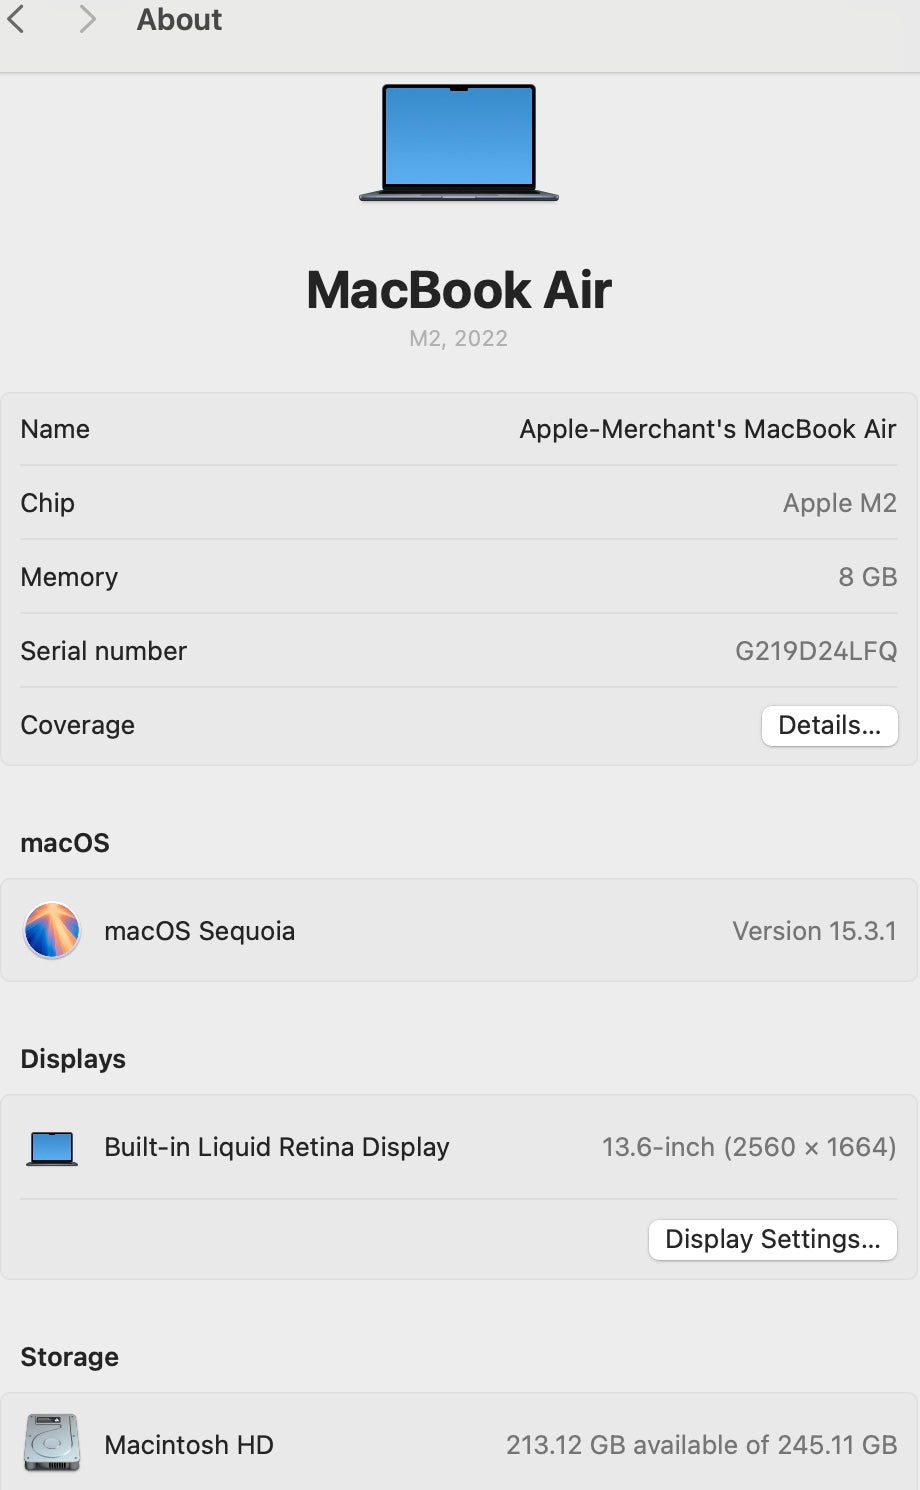Click the Version 15.3.1 text
This screenshot has height=1490, width=920.
coord(814,931)
